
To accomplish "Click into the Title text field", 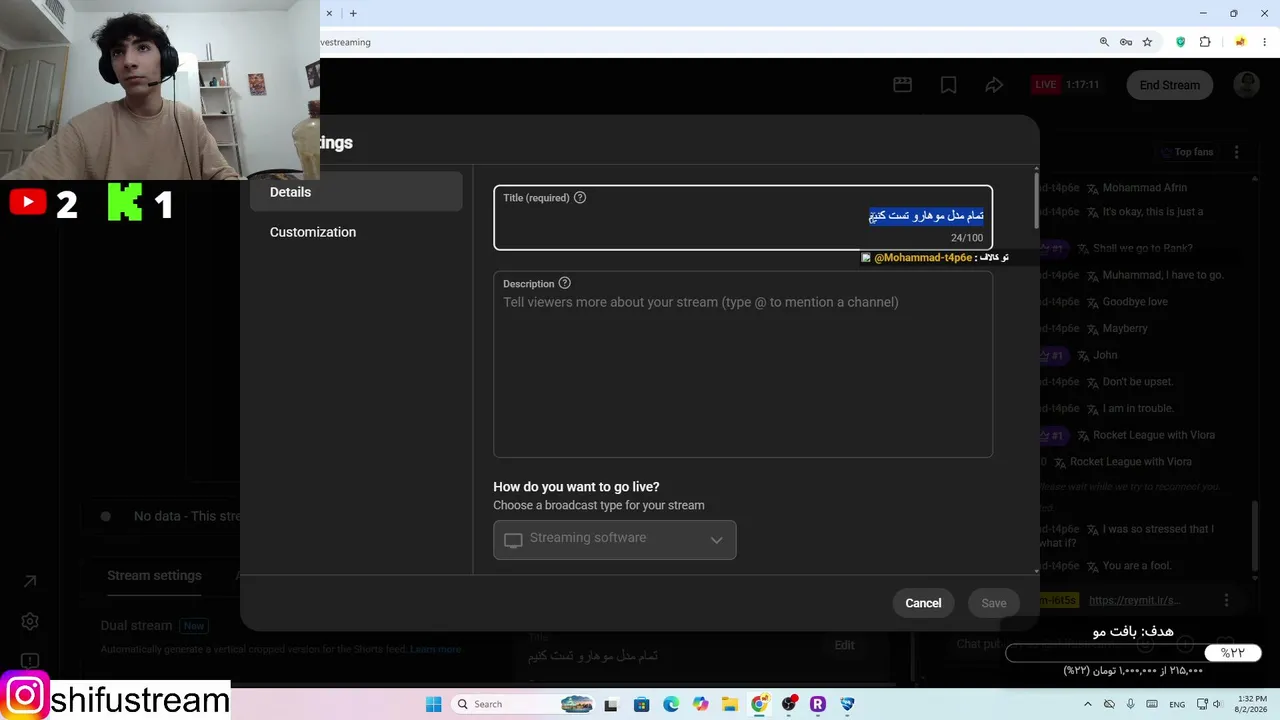I will [743, 217].
